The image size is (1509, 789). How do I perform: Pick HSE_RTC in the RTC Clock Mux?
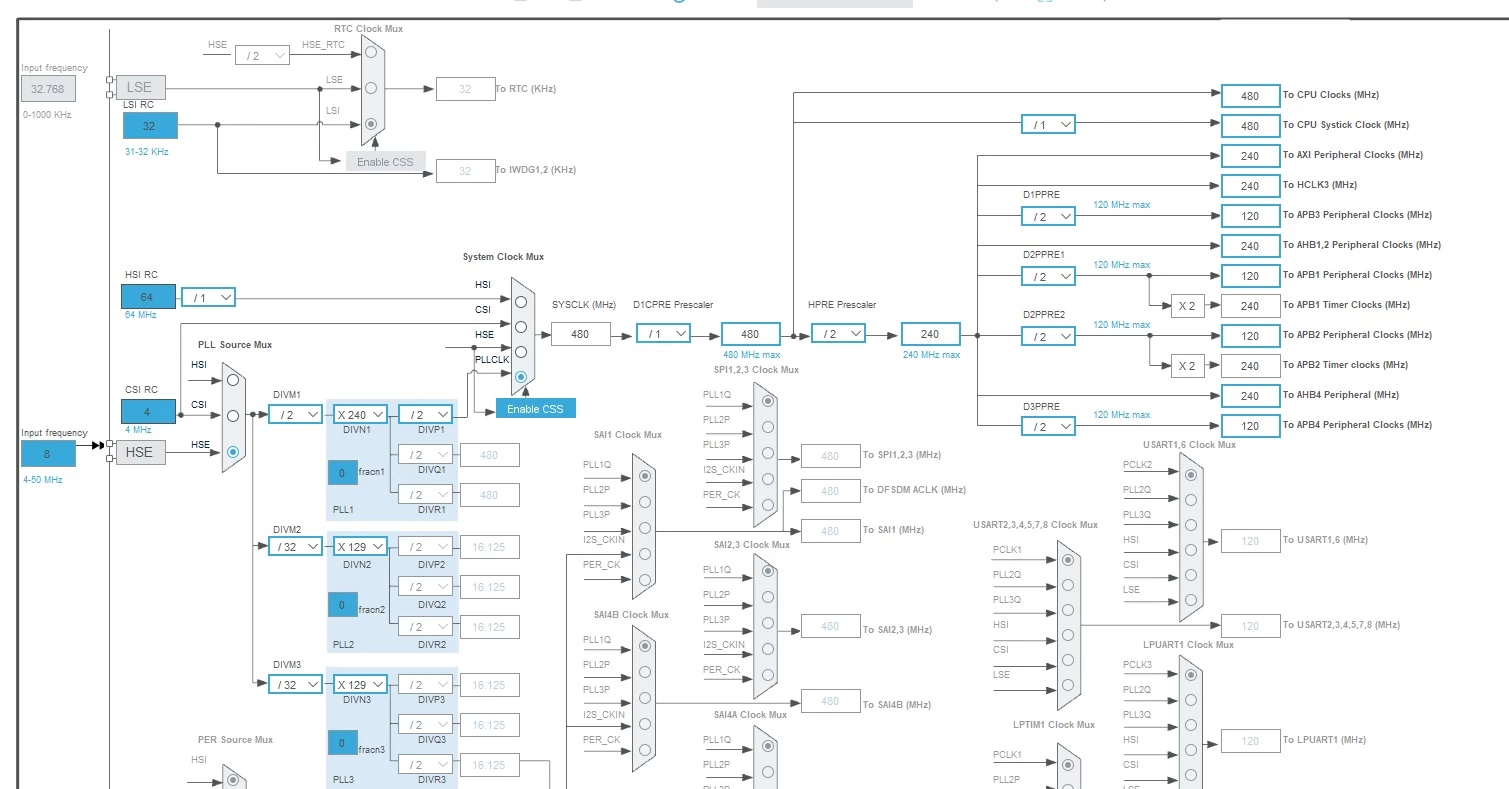tap(371, 52)
